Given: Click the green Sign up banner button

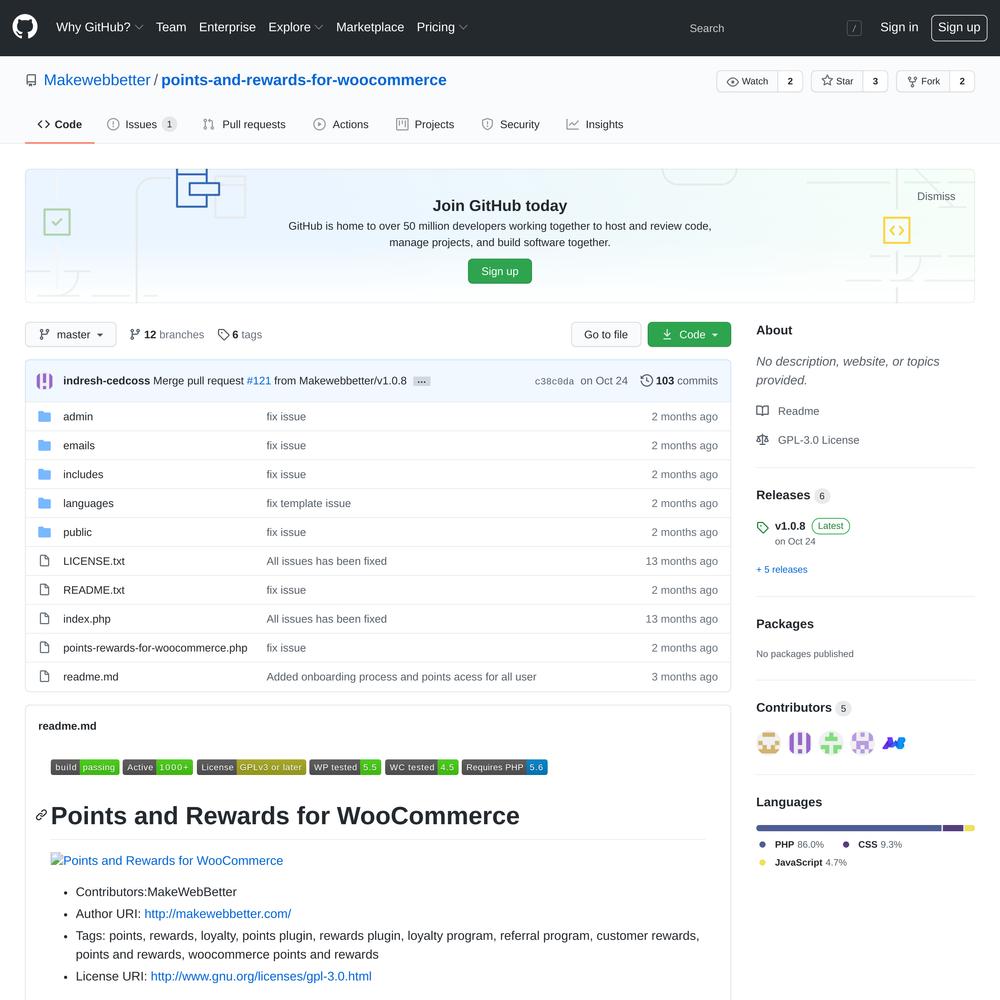Looking at the screenshot, I should [499, 271].
